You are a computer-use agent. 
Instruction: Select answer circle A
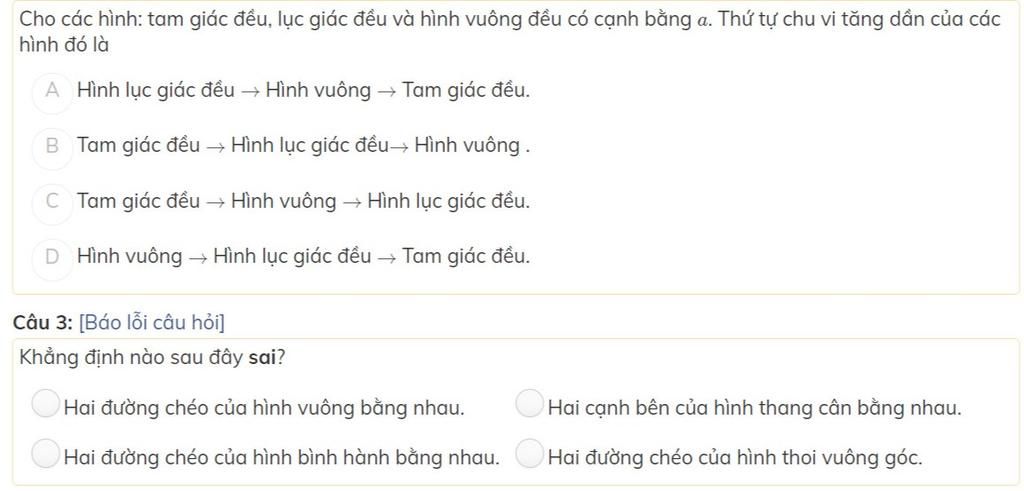[52, 91]
